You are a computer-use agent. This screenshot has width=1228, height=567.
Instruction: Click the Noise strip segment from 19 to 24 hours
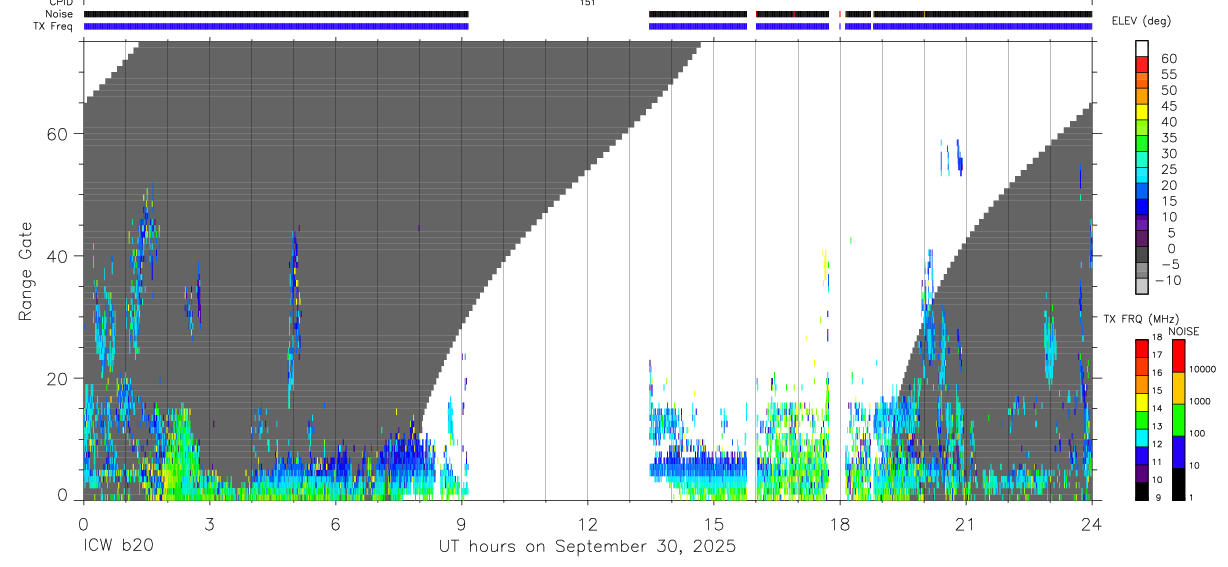pos(982,14)
